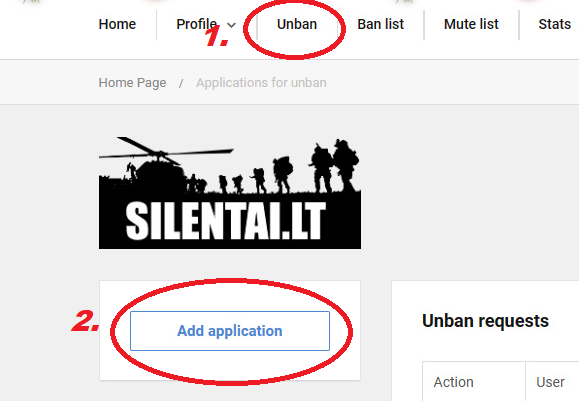Image resolution: width=579 pixels, height=401 pixels.
Task: Click the SILENTAI.LT text in logo
Action: pyautogui.click(x=226, y=221)
